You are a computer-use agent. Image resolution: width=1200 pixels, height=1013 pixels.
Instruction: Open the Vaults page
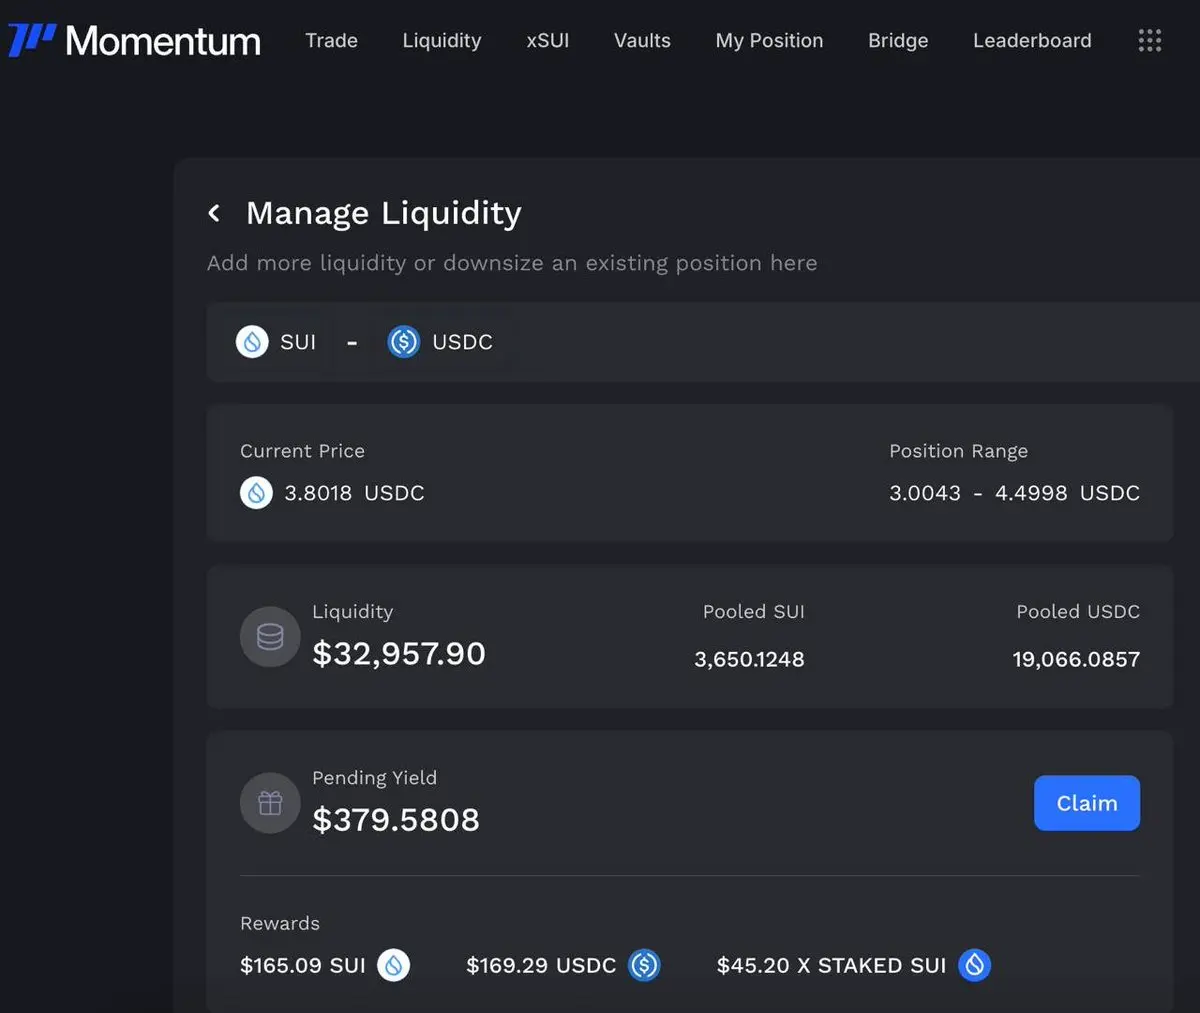[x=642, y=41]
